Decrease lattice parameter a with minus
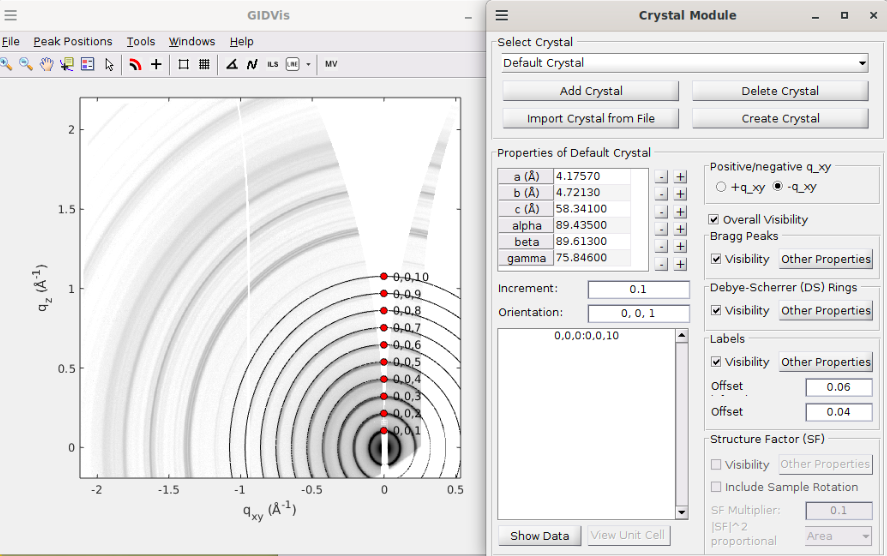The image size is (887, 556). click(661, 176)
